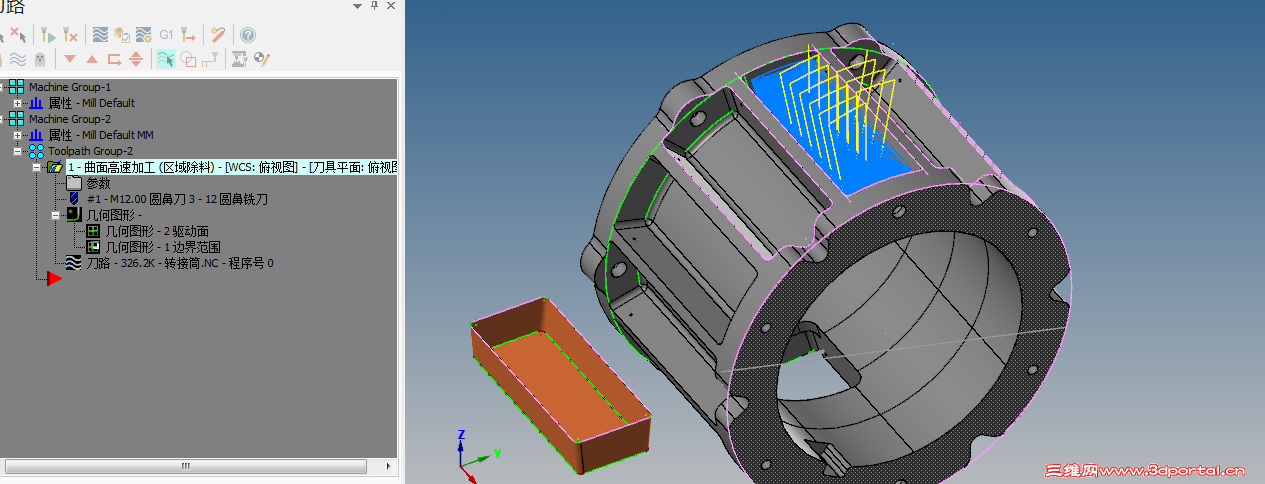Click the red insert arrow marker
1265x484 pixels.
click(54, 279)
